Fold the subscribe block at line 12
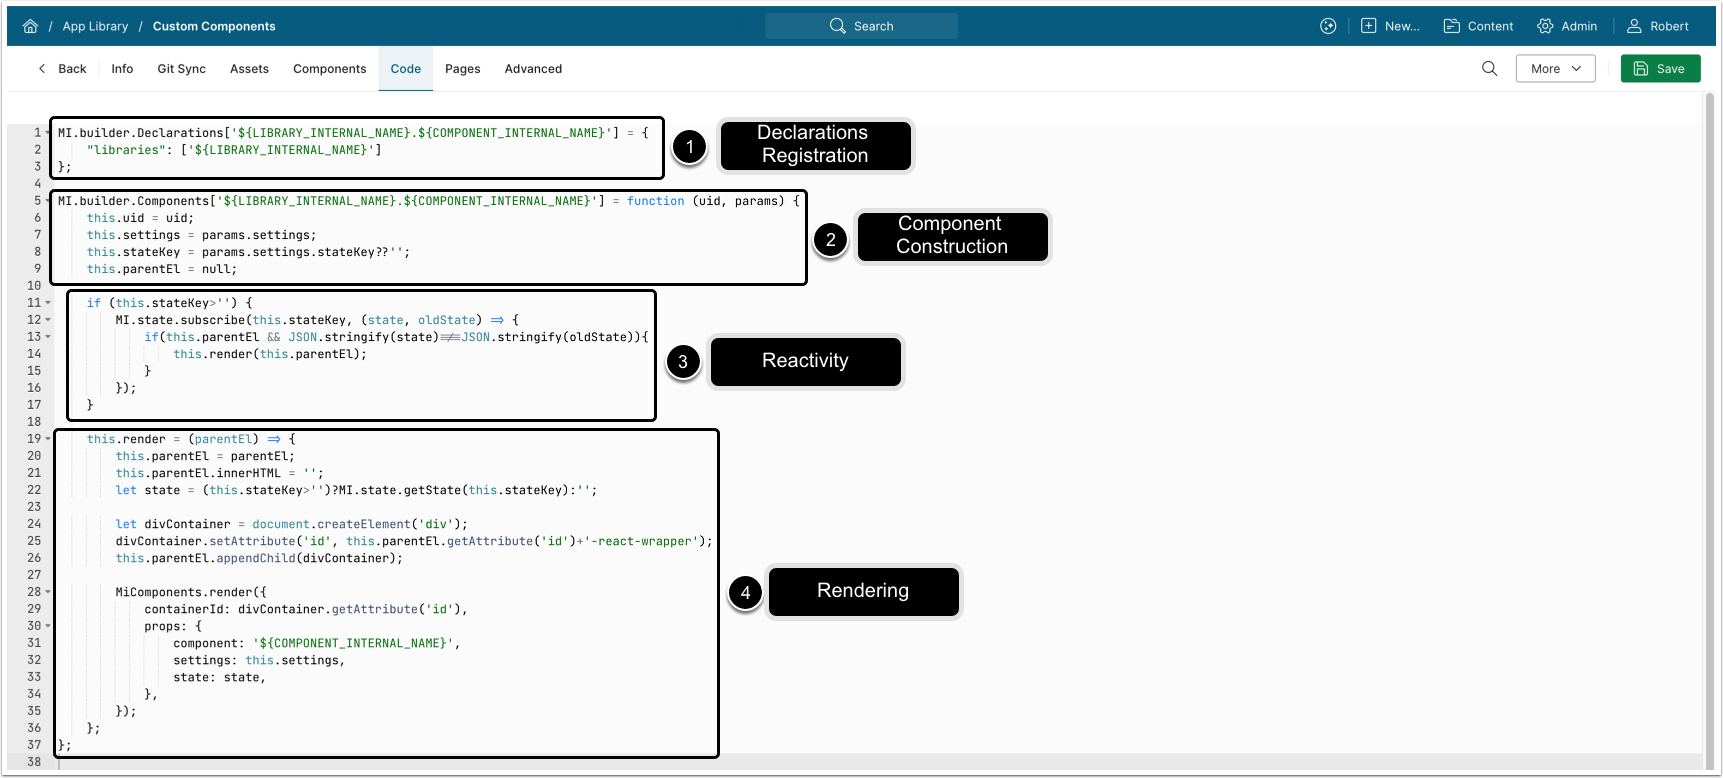This screenshot has height=778, width=1723. 48,320
